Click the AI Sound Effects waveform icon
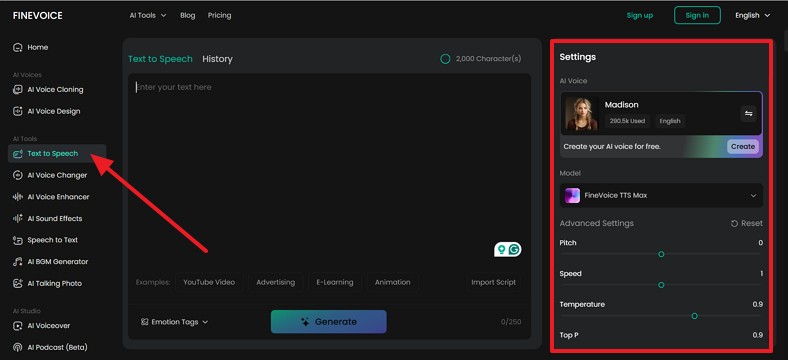Viewport: 788px width, 360px height. [x=18, y=218]
